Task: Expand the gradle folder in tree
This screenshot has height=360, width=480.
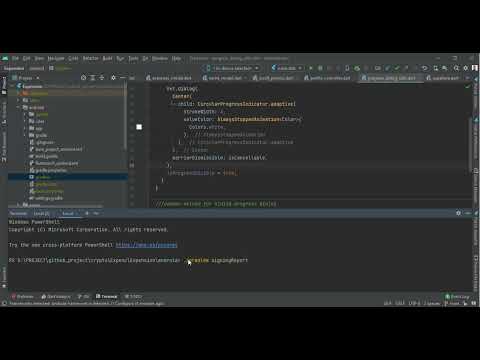Action: 25,135
